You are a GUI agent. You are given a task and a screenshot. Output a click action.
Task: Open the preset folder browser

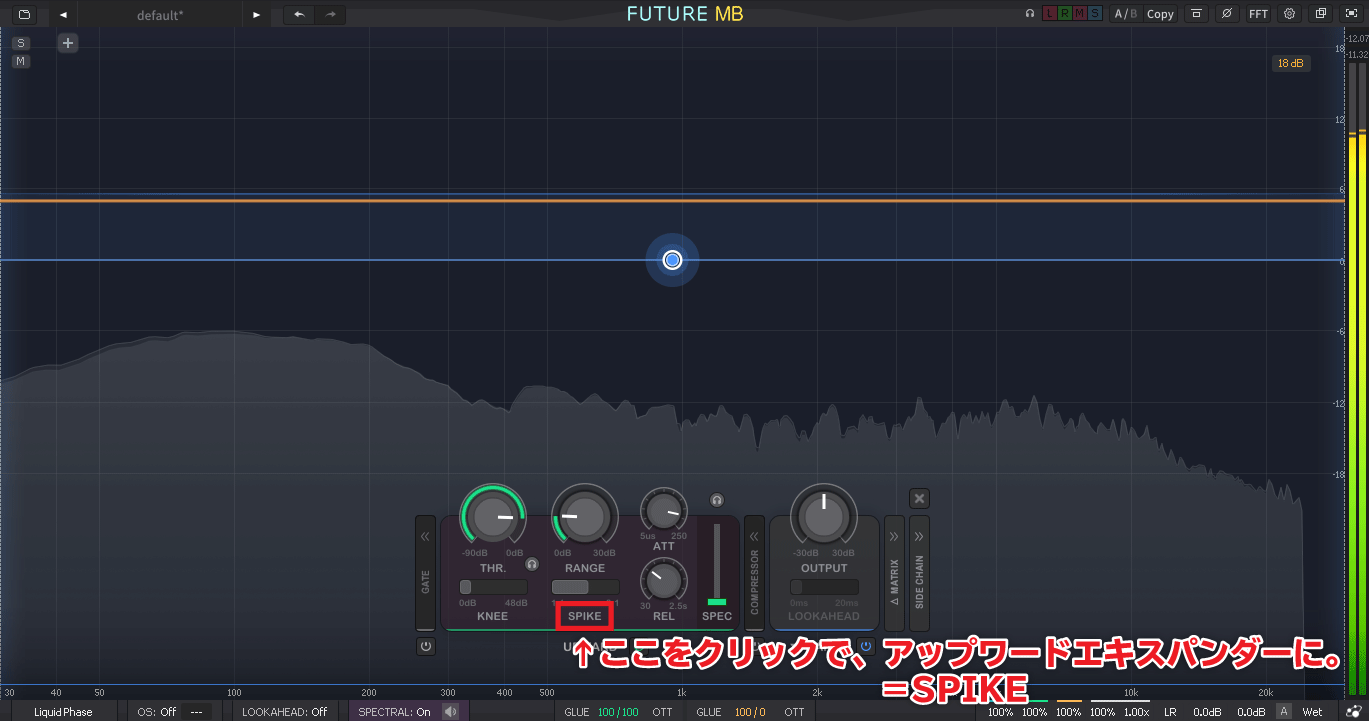coord(24,14)
